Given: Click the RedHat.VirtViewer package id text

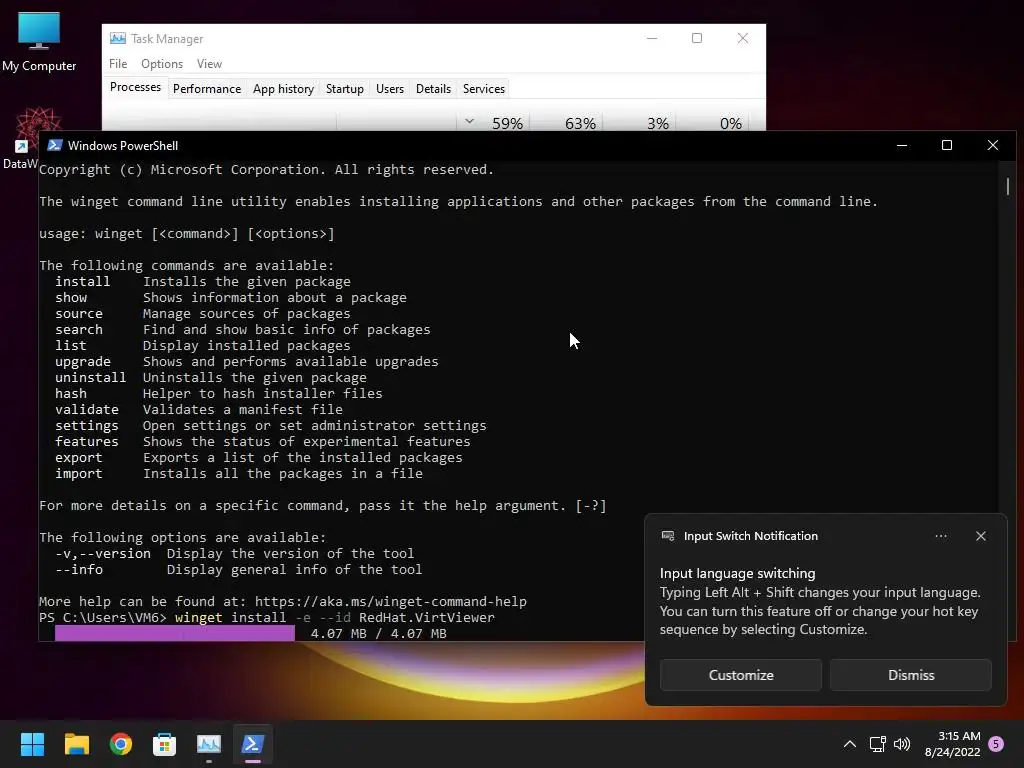Looking at the screenshot, I should point(426,617).
